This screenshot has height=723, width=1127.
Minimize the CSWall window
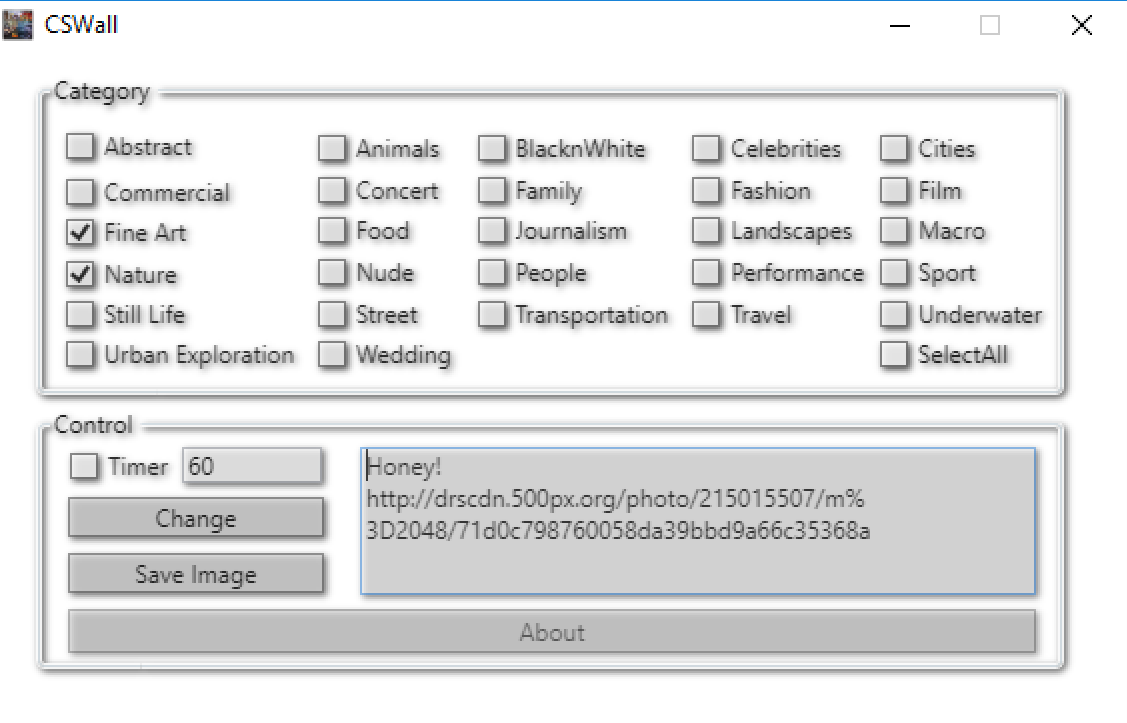[900, 25]
